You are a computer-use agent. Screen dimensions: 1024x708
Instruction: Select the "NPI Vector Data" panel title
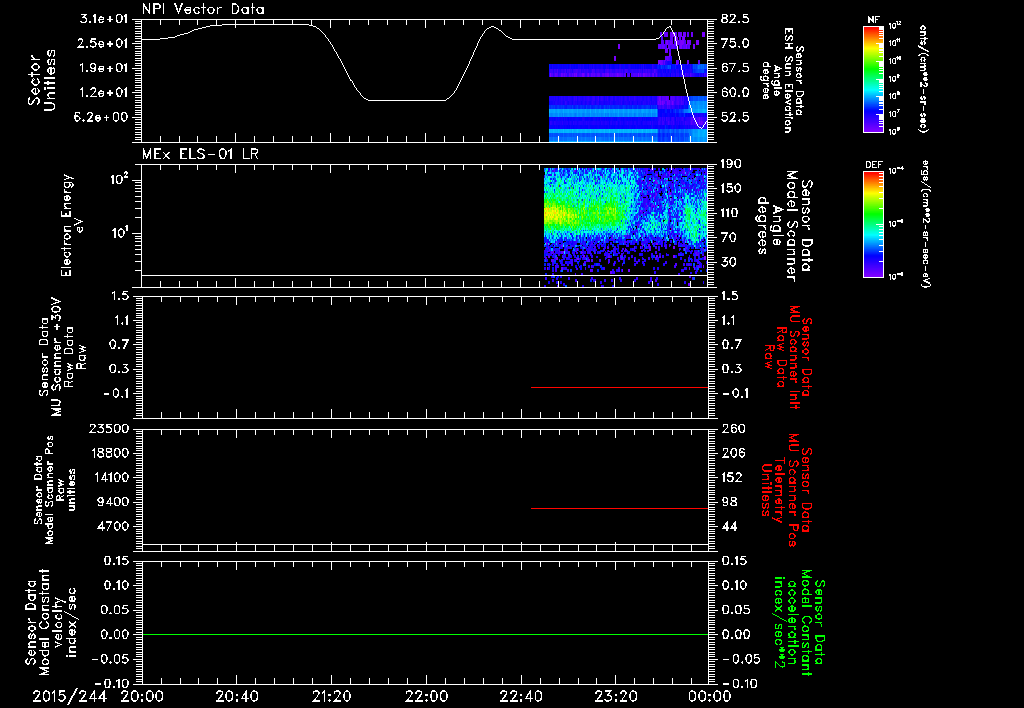(x=204, y=9)
